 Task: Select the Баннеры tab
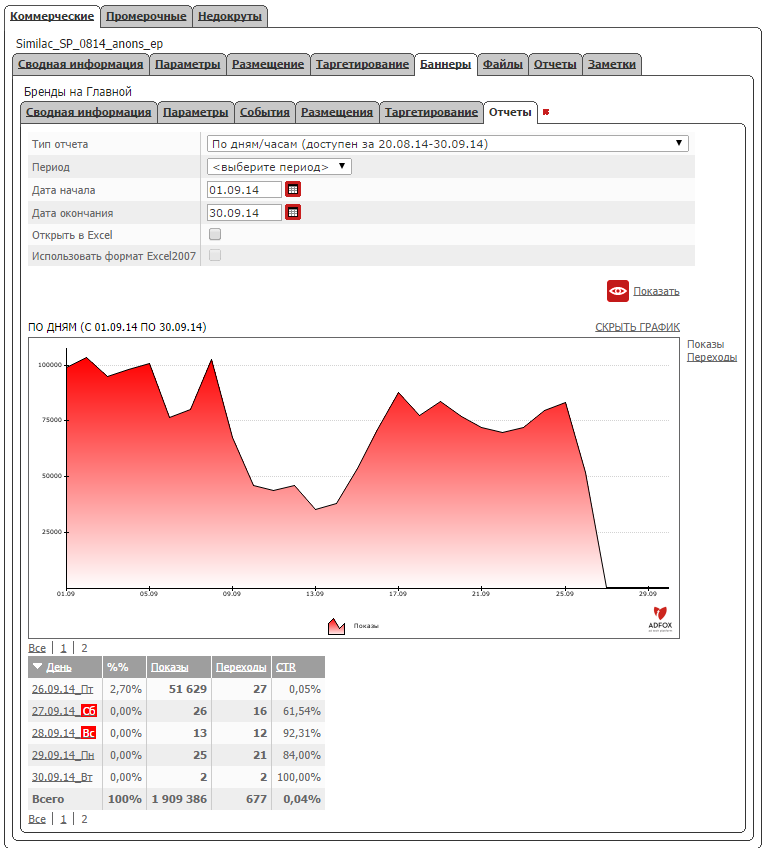coord(446,64)
